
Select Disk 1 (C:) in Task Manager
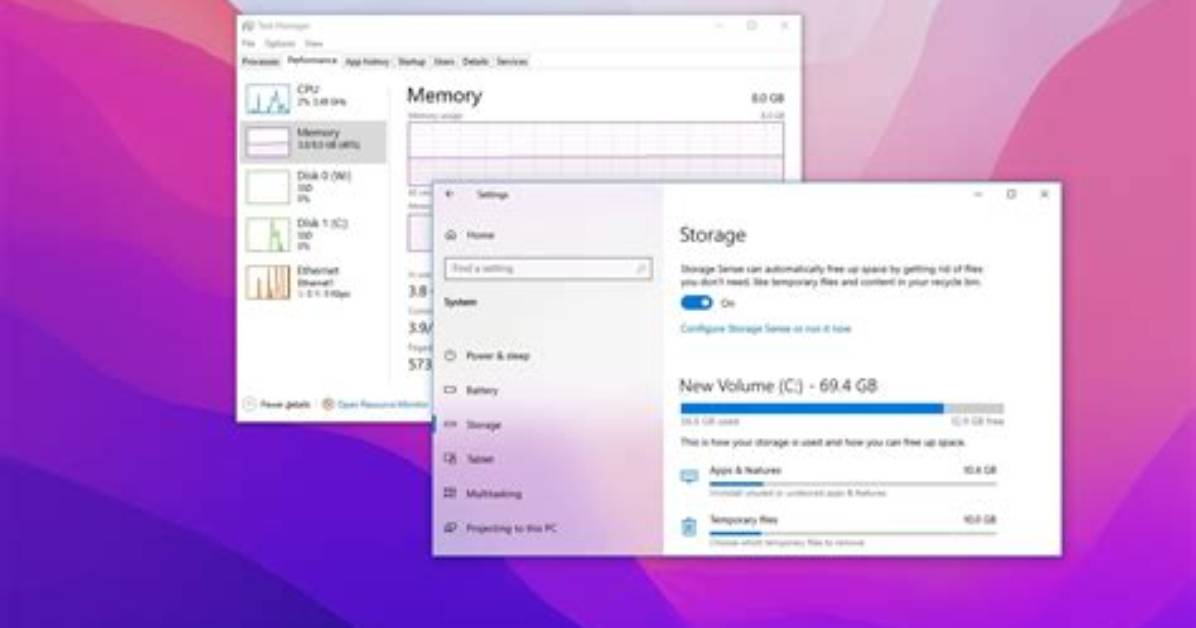pos(313,234)
